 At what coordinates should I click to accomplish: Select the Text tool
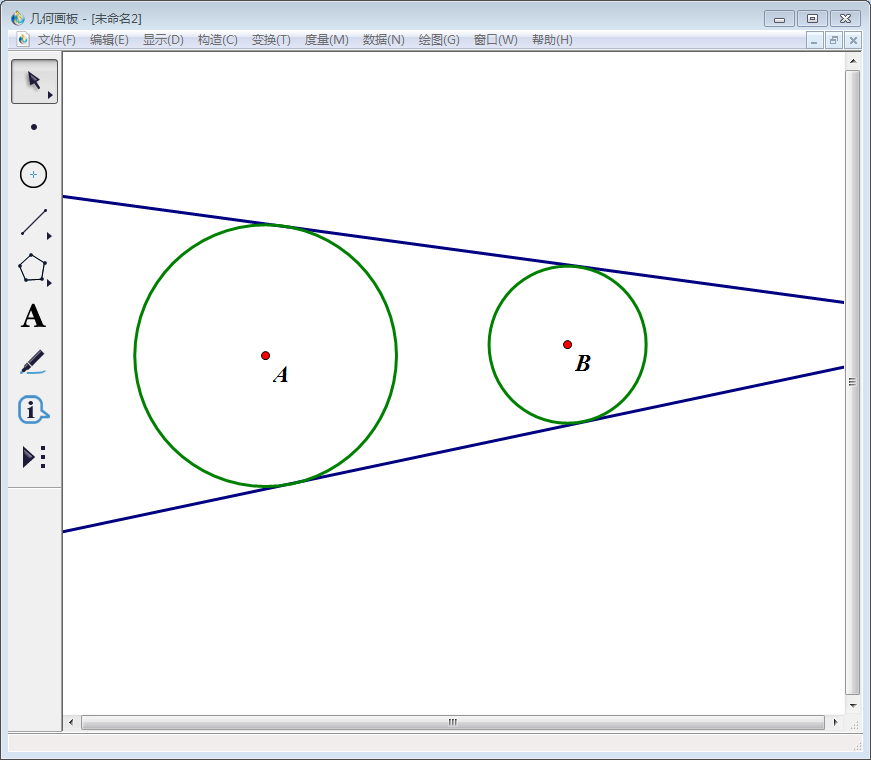coord(33,316)
